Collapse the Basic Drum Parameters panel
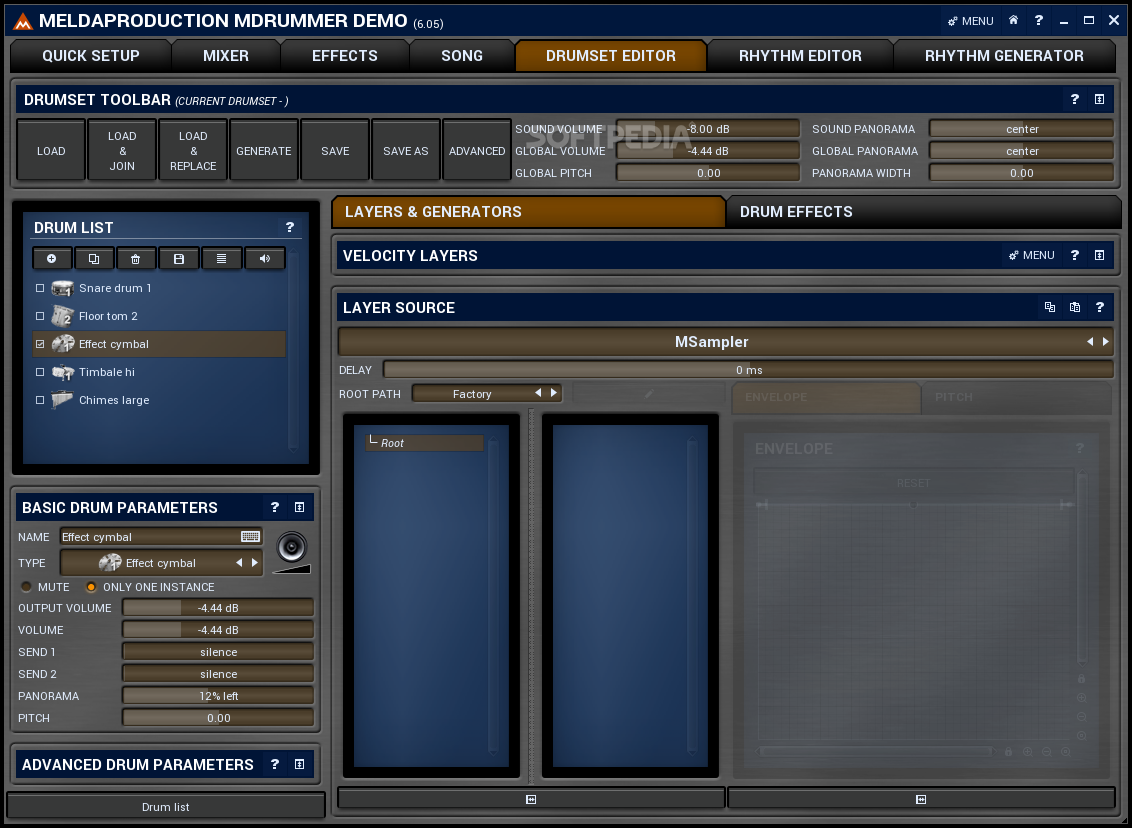The image size is (1132, 828). (x=300, y=507)
